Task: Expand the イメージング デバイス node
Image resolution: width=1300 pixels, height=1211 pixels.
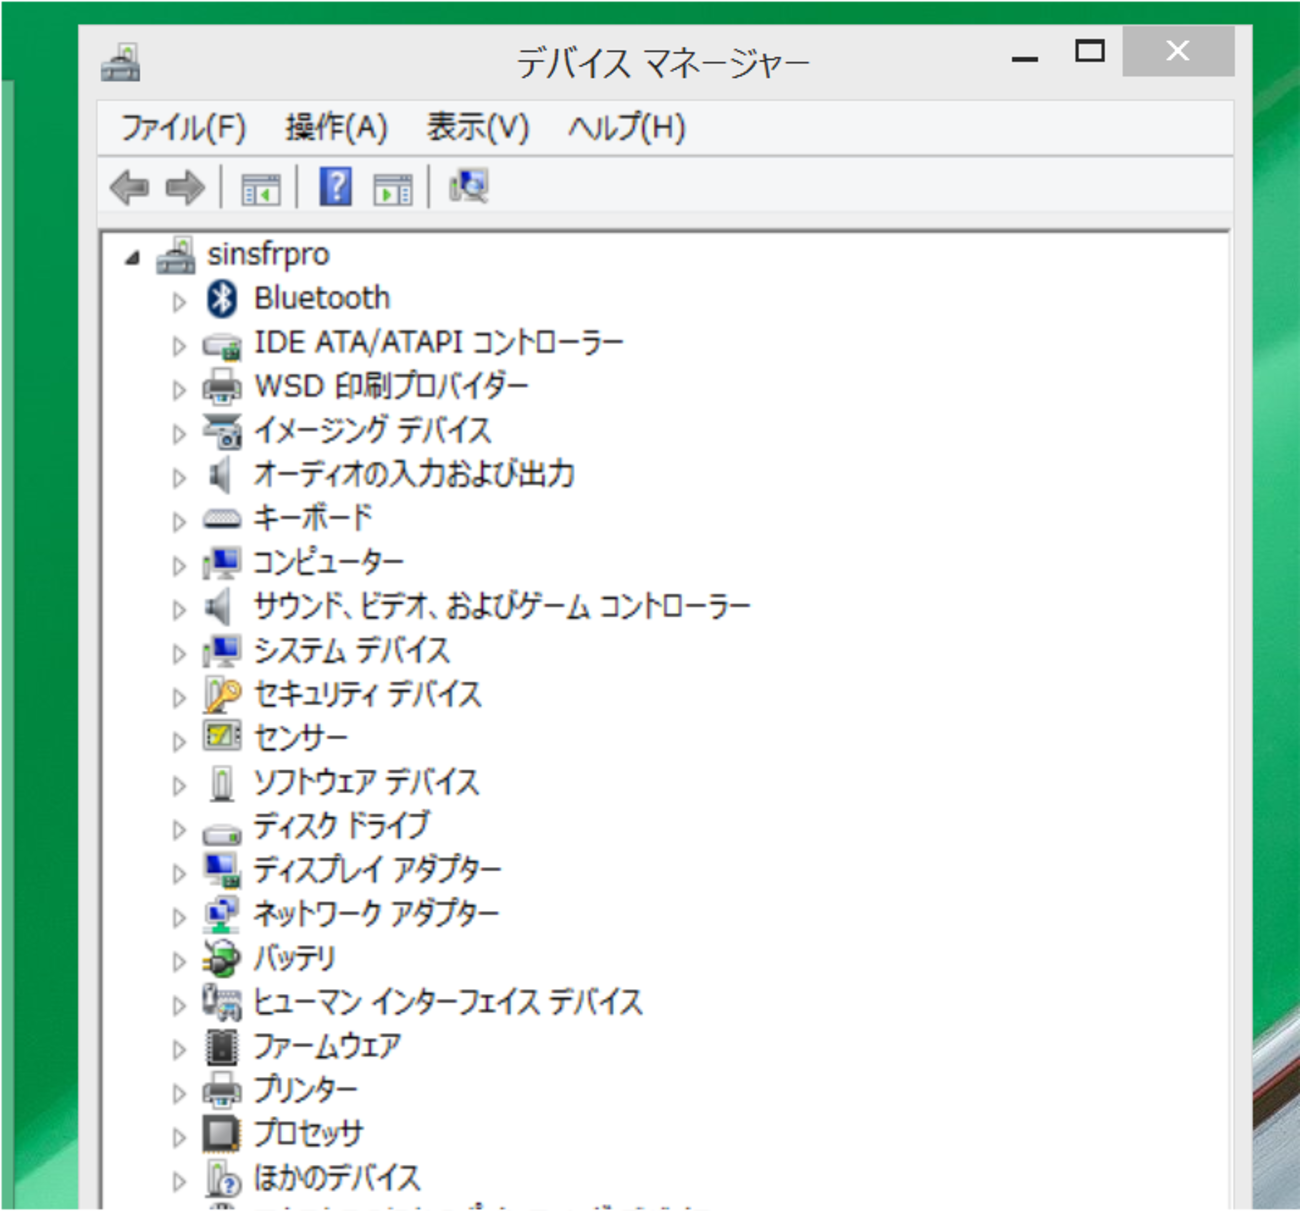Action: 179,434
